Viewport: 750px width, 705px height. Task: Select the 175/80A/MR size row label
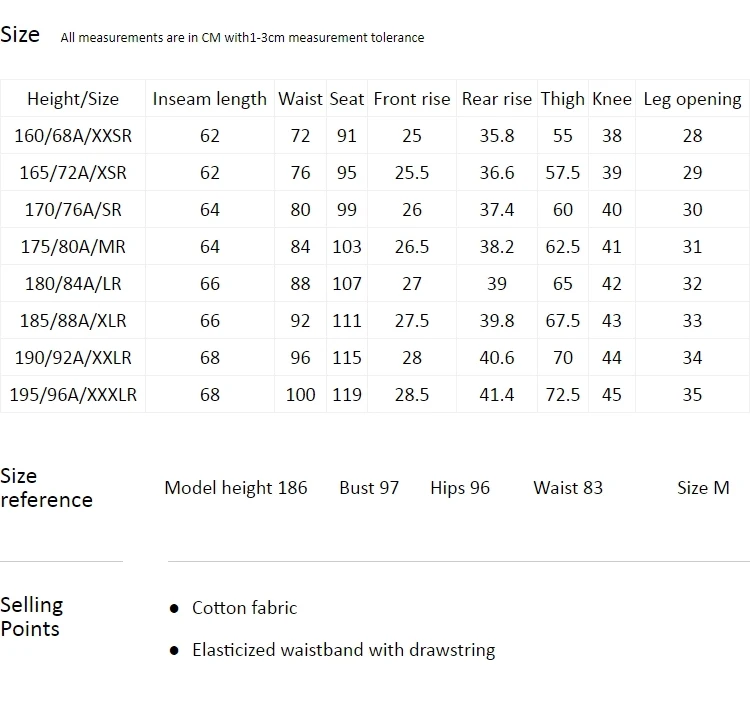coord(73,247)
